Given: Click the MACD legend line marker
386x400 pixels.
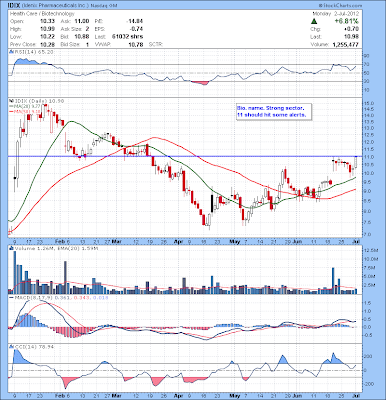Looking at the screenshot, I should click(x=11, y=297).
